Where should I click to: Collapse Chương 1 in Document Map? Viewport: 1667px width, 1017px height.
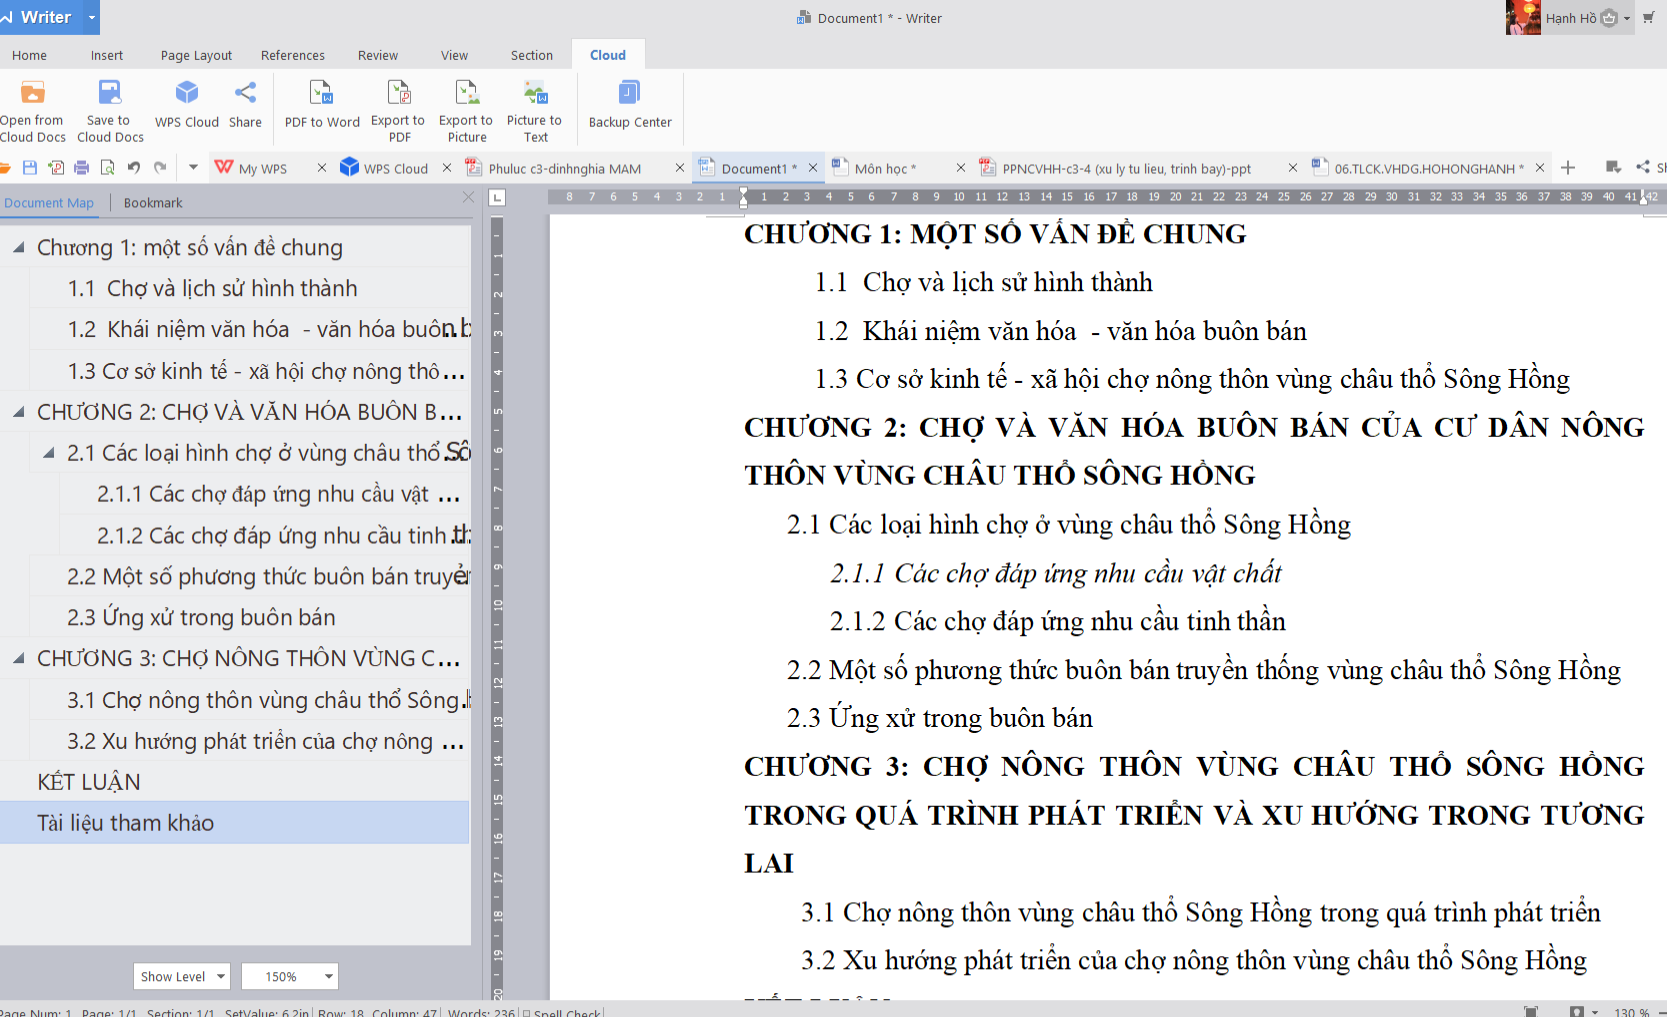18,247
